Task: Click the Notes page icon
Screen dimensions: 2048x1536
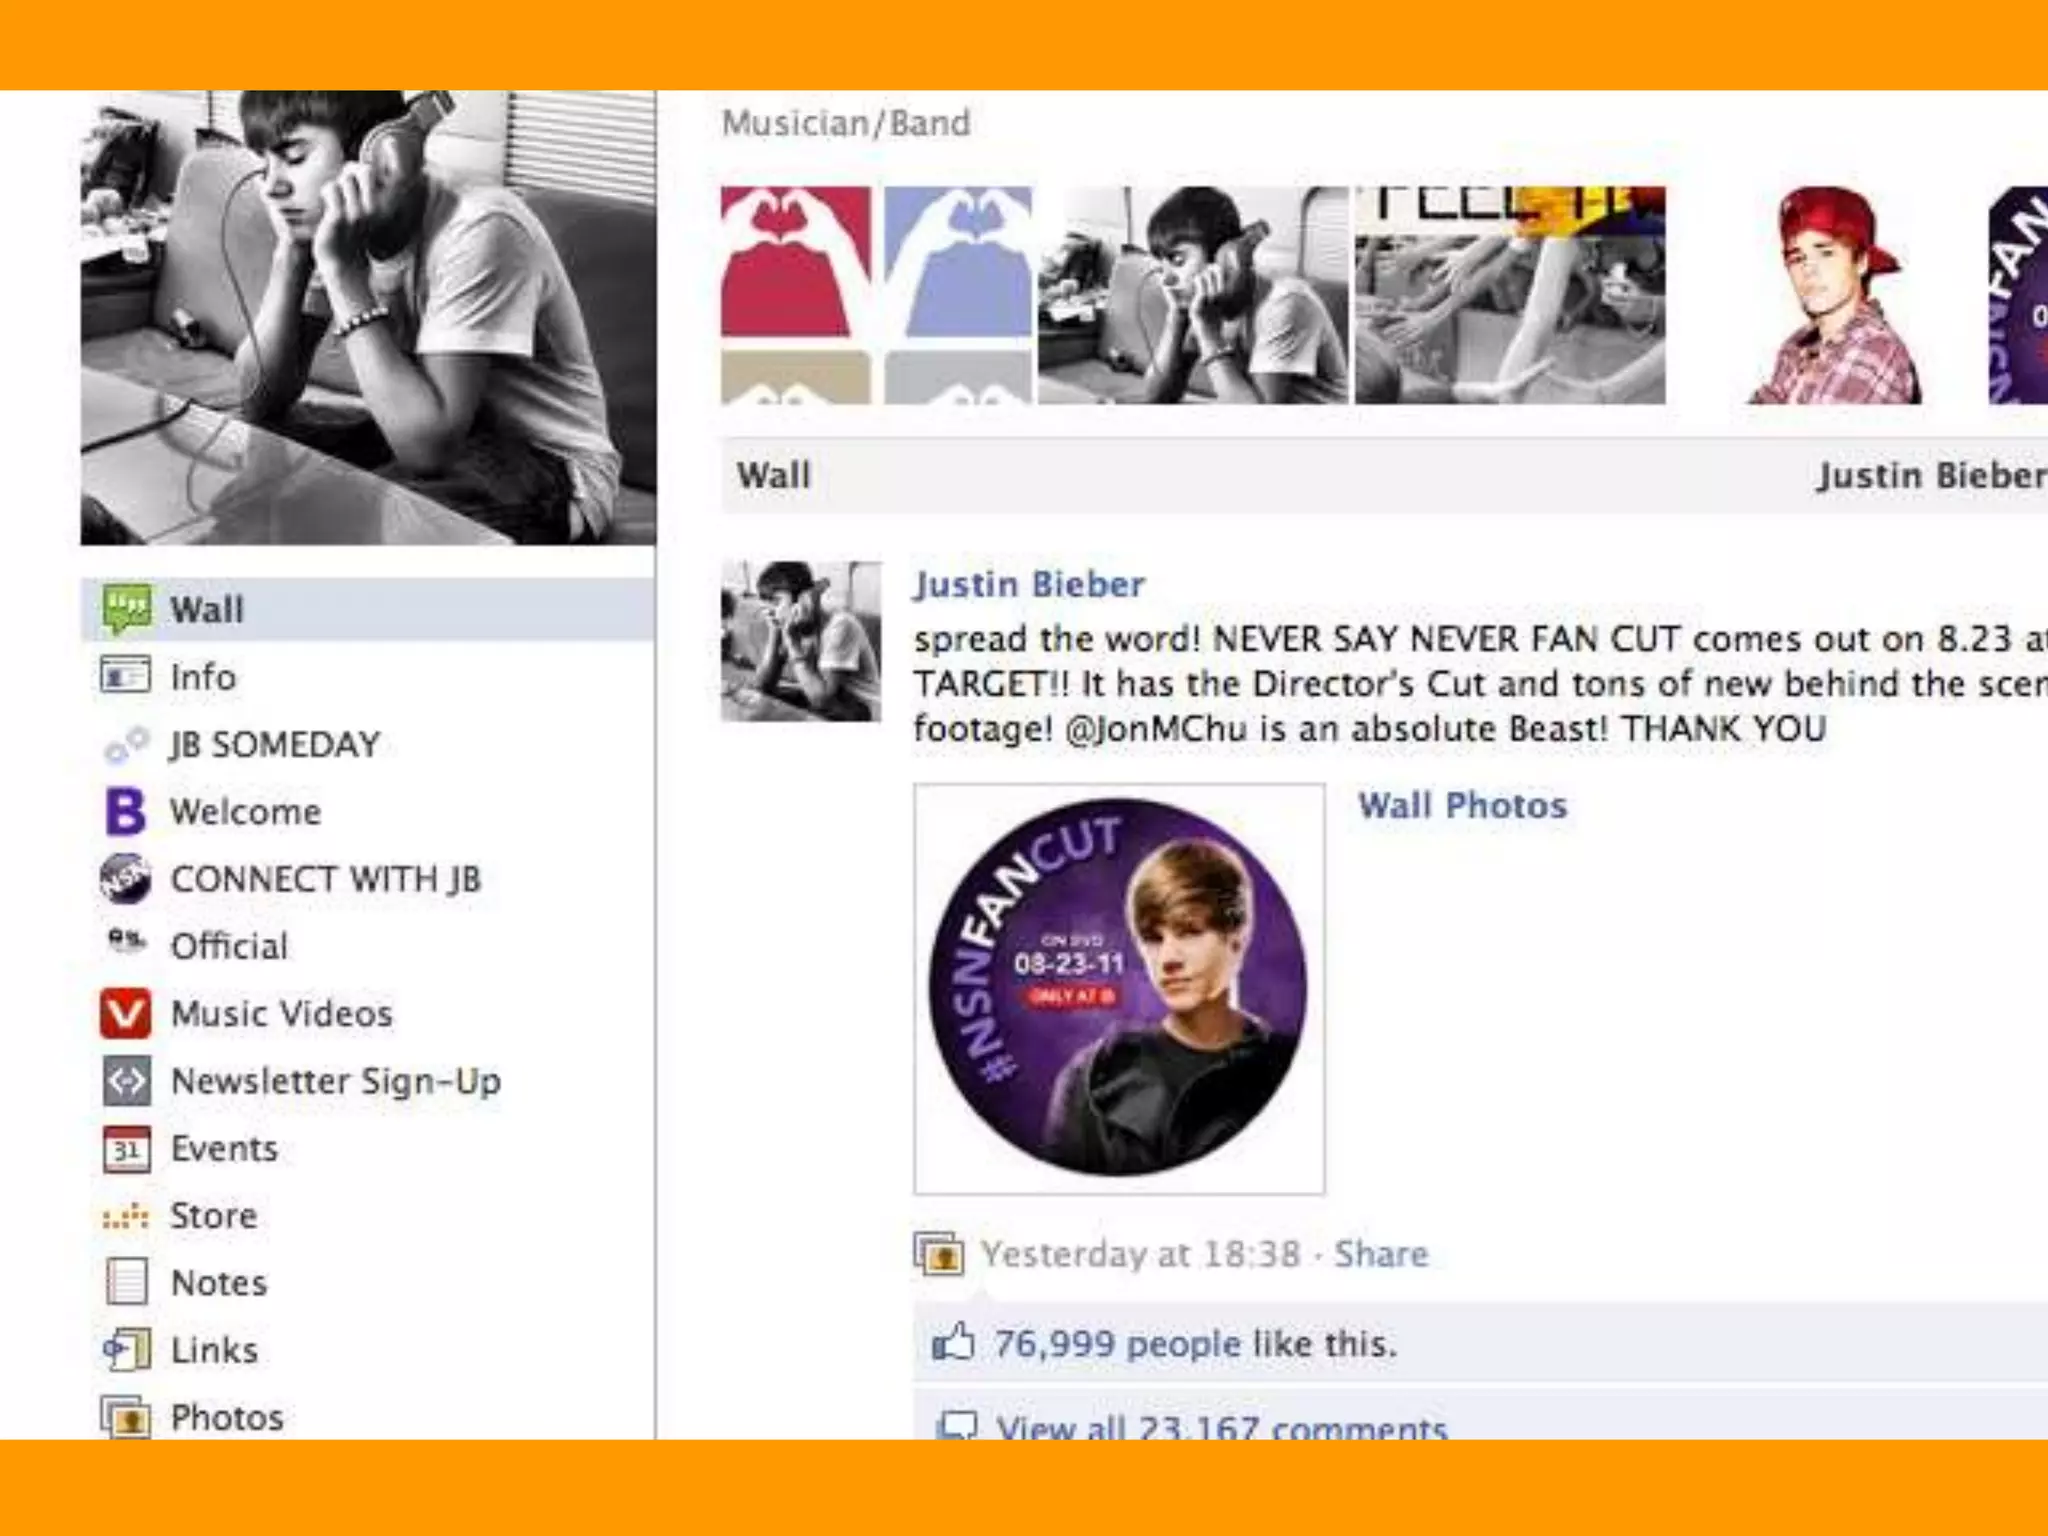Action: (126, 1282)
